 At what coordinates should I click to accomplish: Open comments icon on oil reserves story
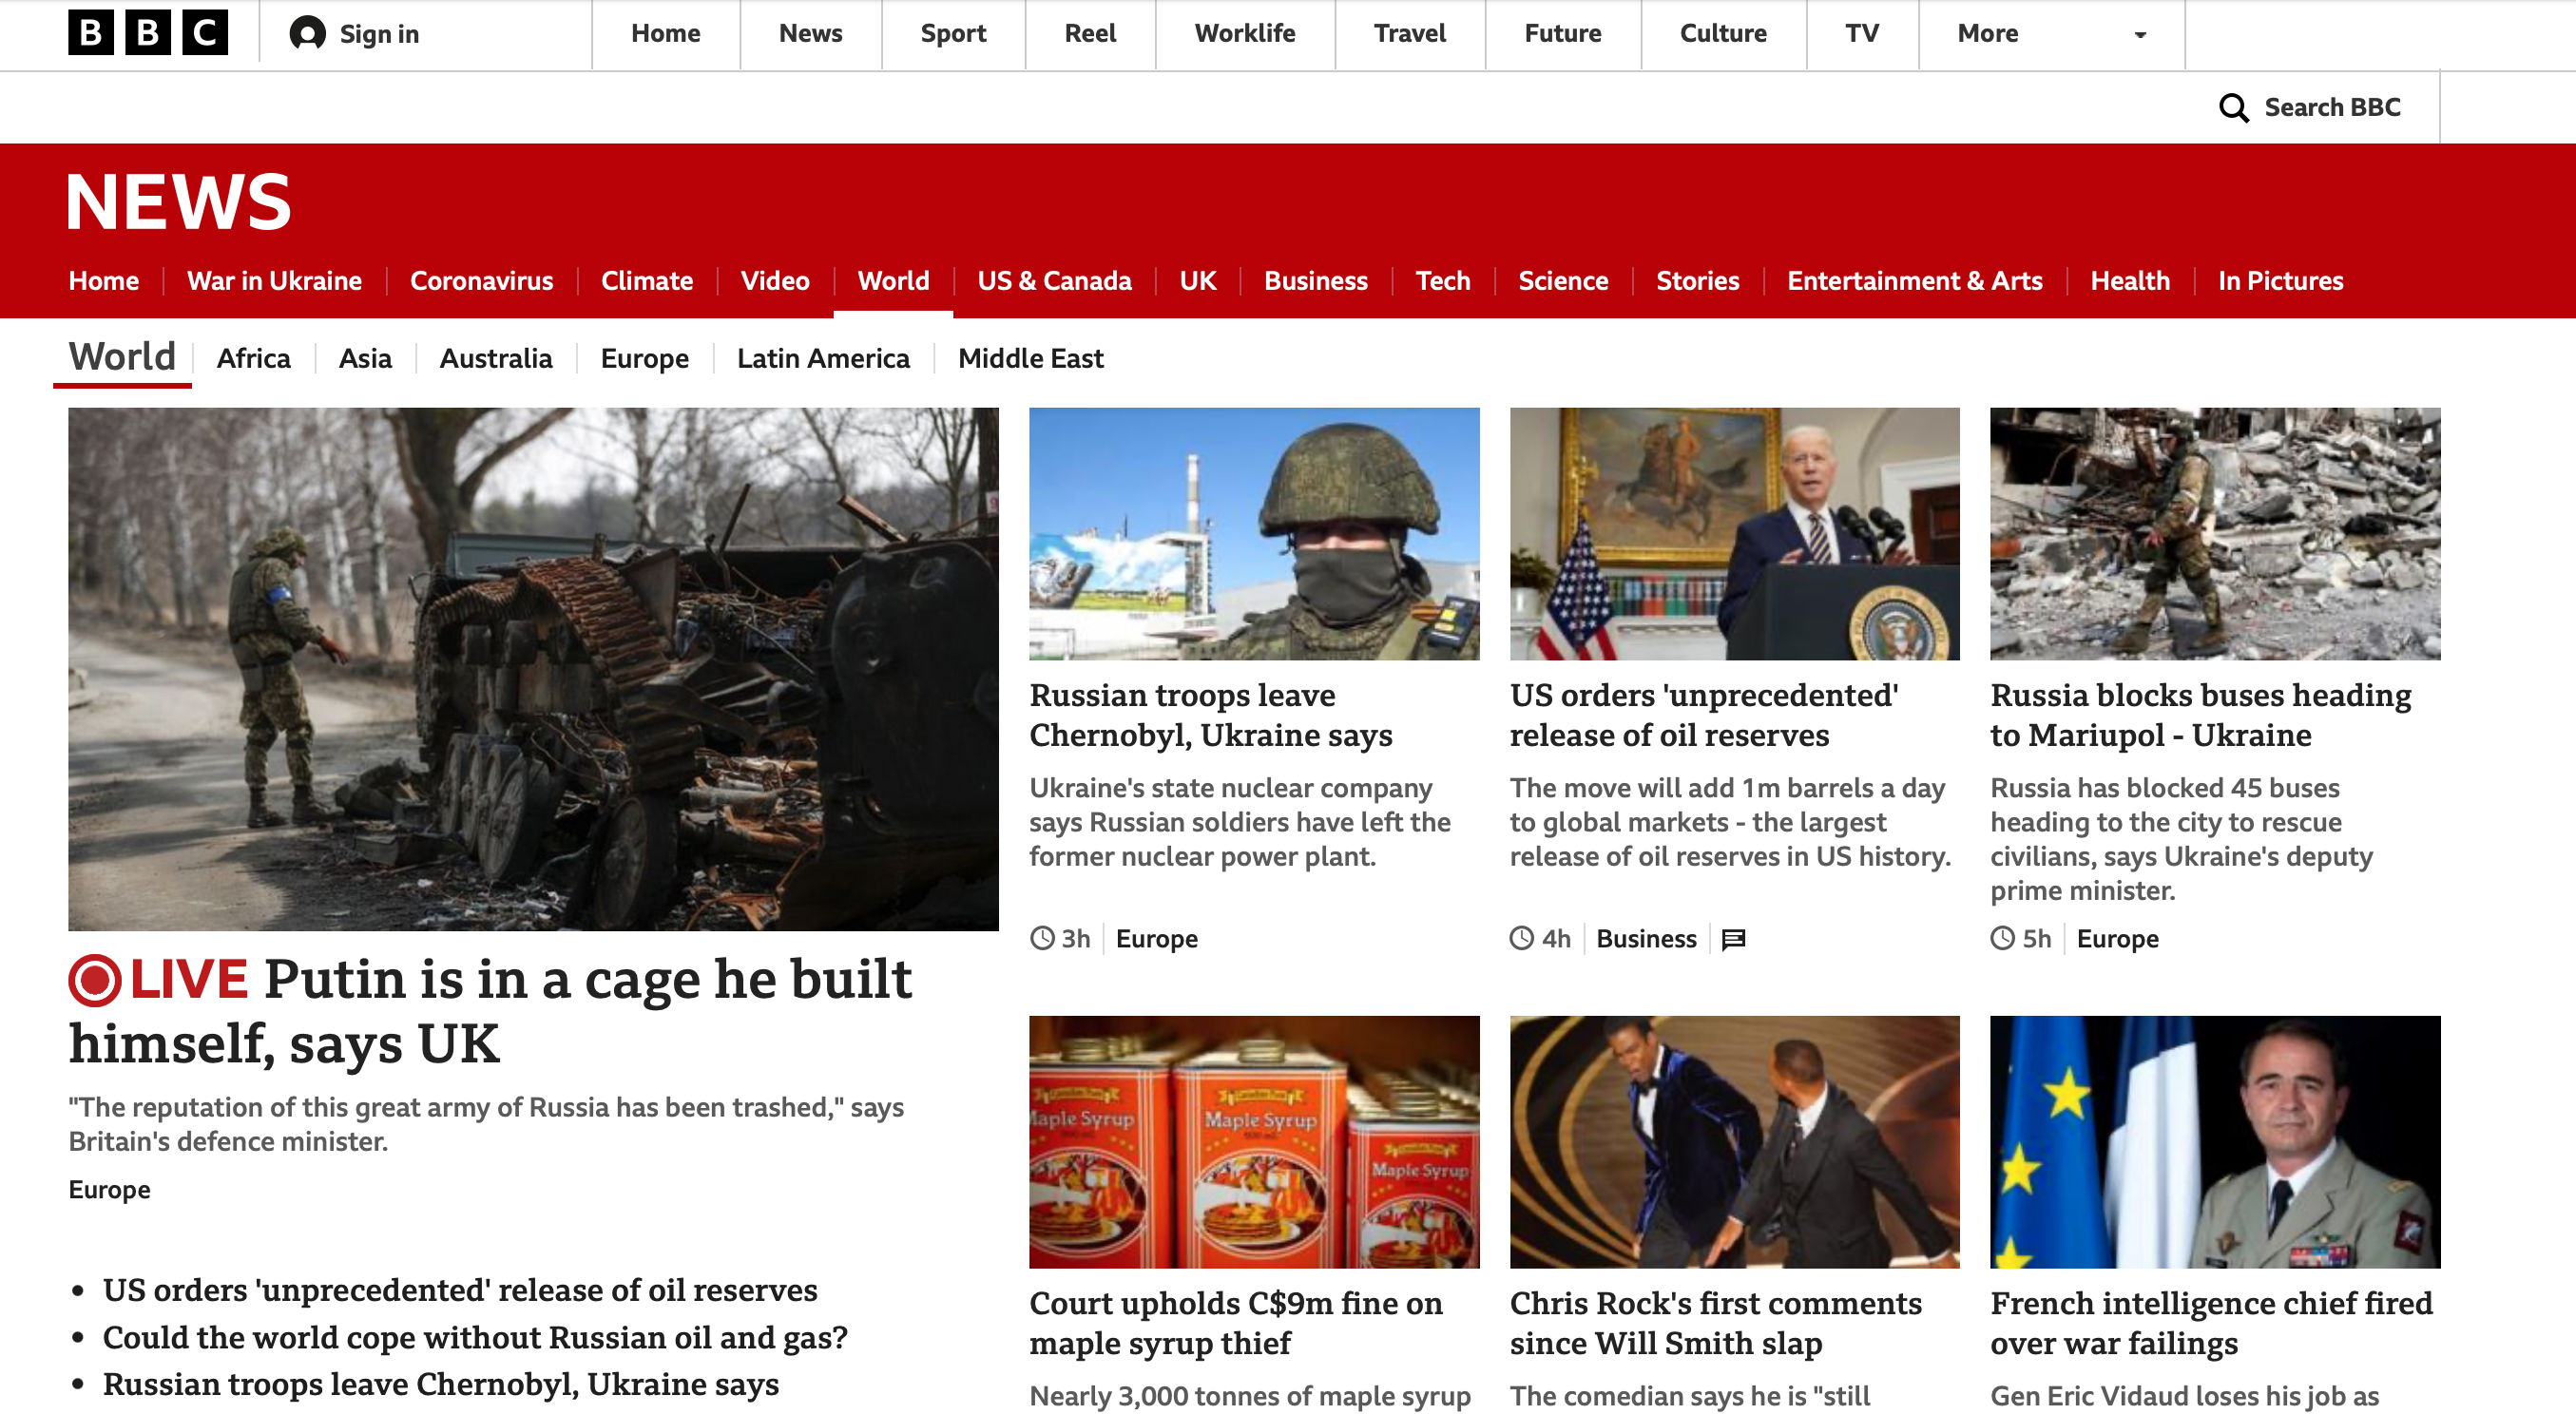1733,939
